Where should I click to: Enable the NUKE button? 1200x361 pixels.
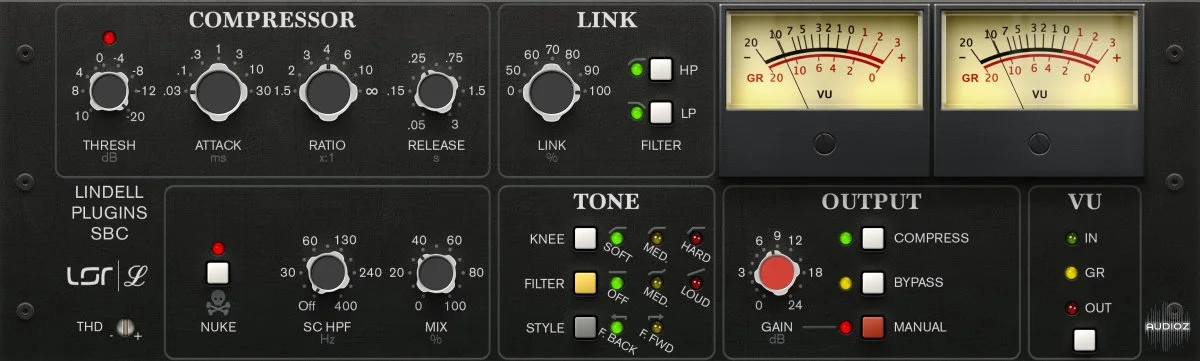coord(218,272)
